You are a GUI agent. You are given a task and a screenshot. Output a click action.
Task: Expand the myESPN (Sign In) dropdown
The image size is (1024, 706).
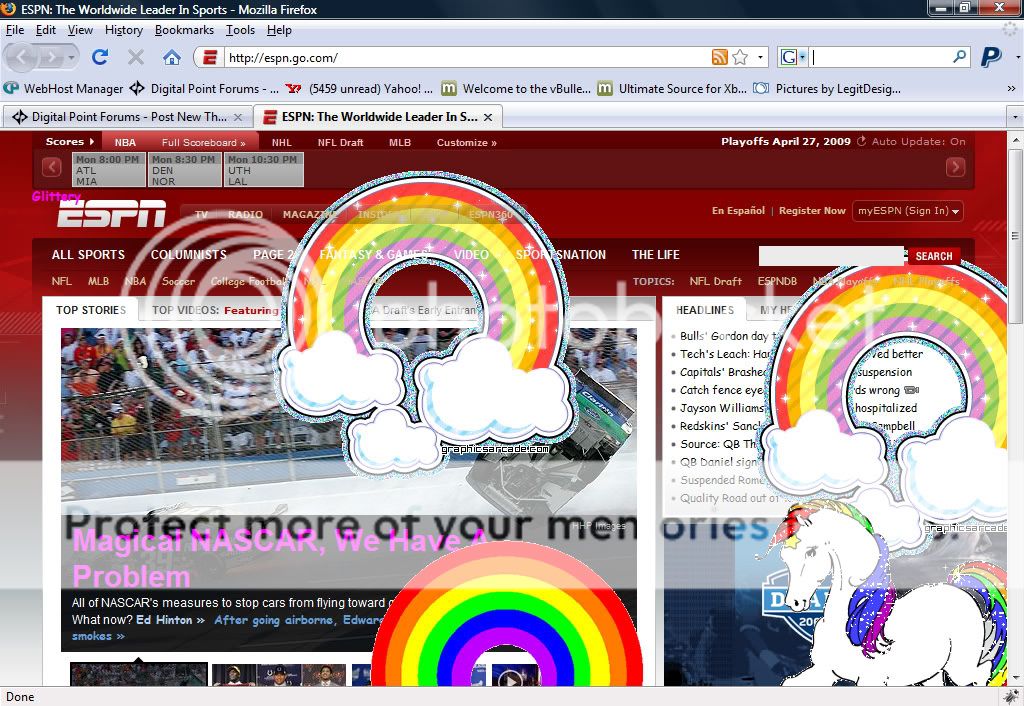coord(908,211)
